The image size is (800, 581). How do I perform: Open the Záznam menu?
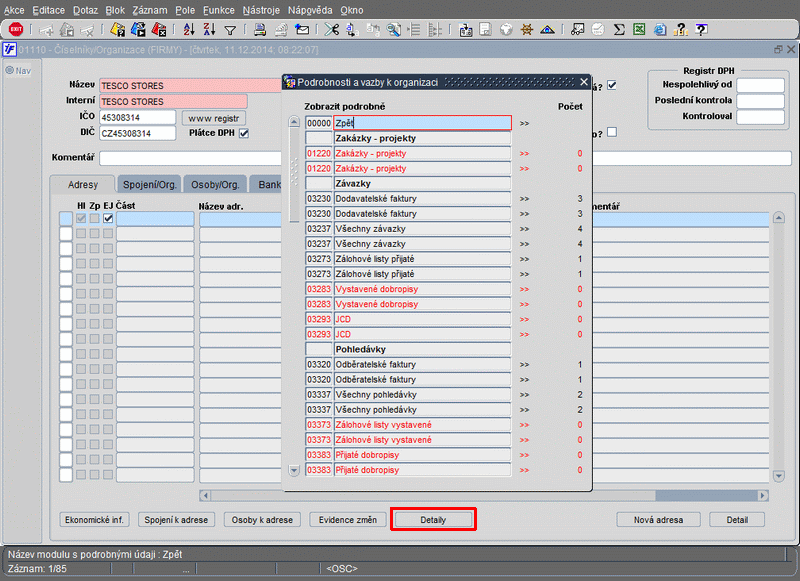(149, 10)
